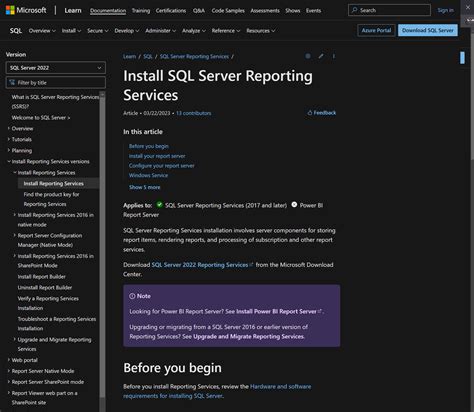The image size is (474, 412).
Task: Go to SQL Server Reporting Services breadcrumb
Action: pos(194,56)
